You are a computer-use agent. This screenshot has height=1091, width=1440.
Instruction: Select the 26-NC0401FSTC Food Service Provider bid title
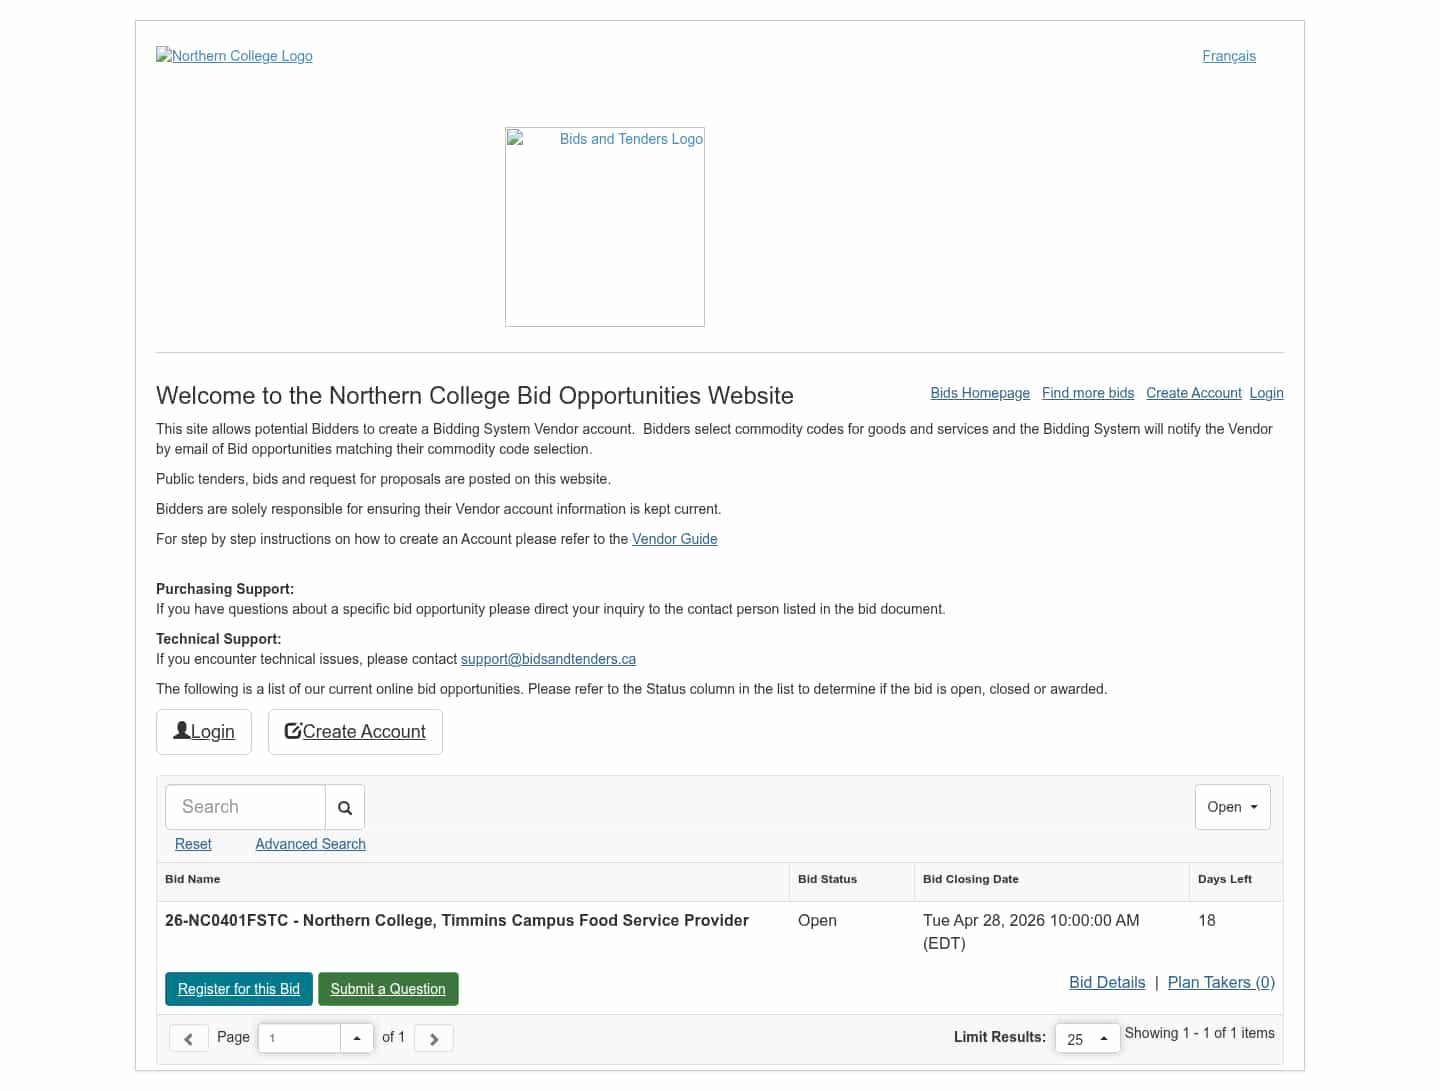457,920
